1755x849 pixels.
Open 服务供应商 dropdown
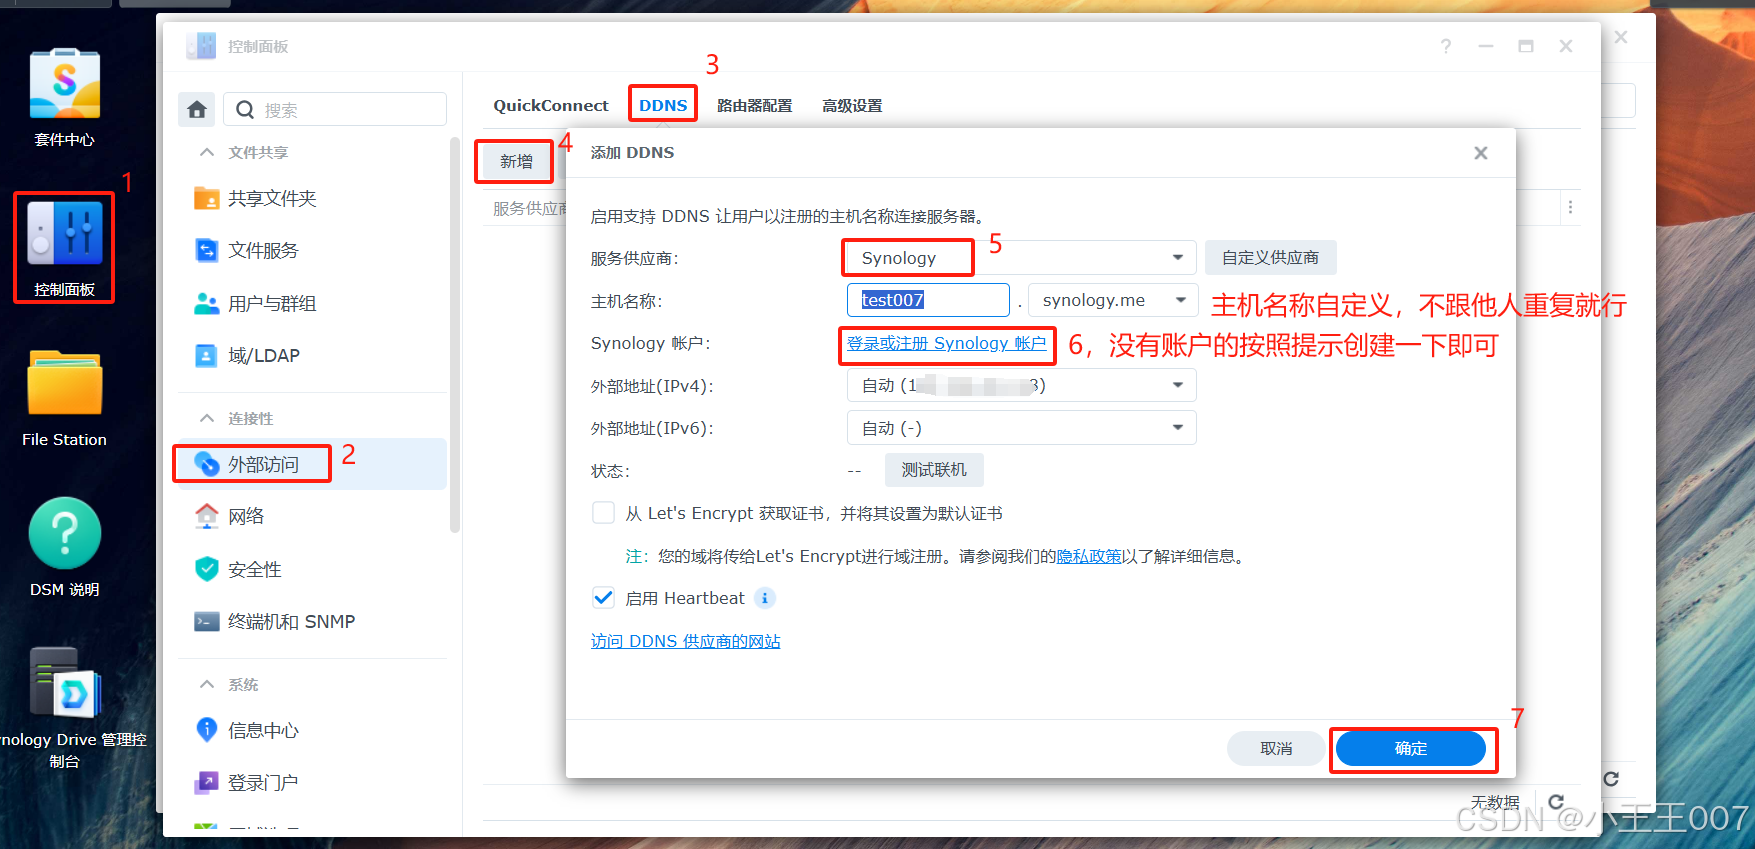1022,258
